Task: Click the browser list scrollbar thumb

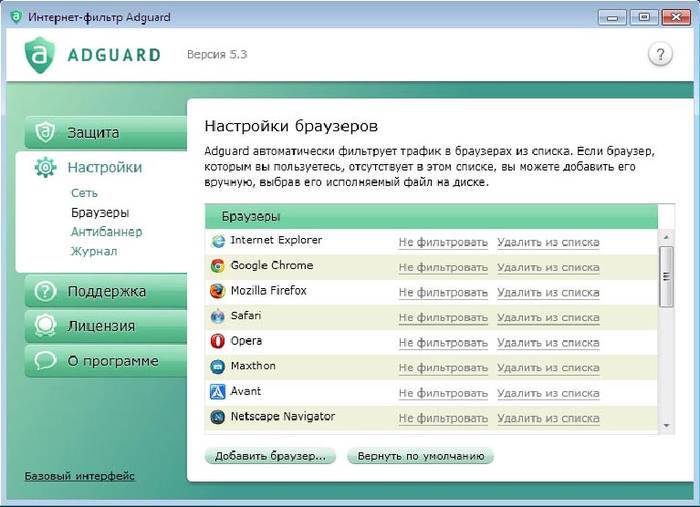Action: (x=666, y=276)
